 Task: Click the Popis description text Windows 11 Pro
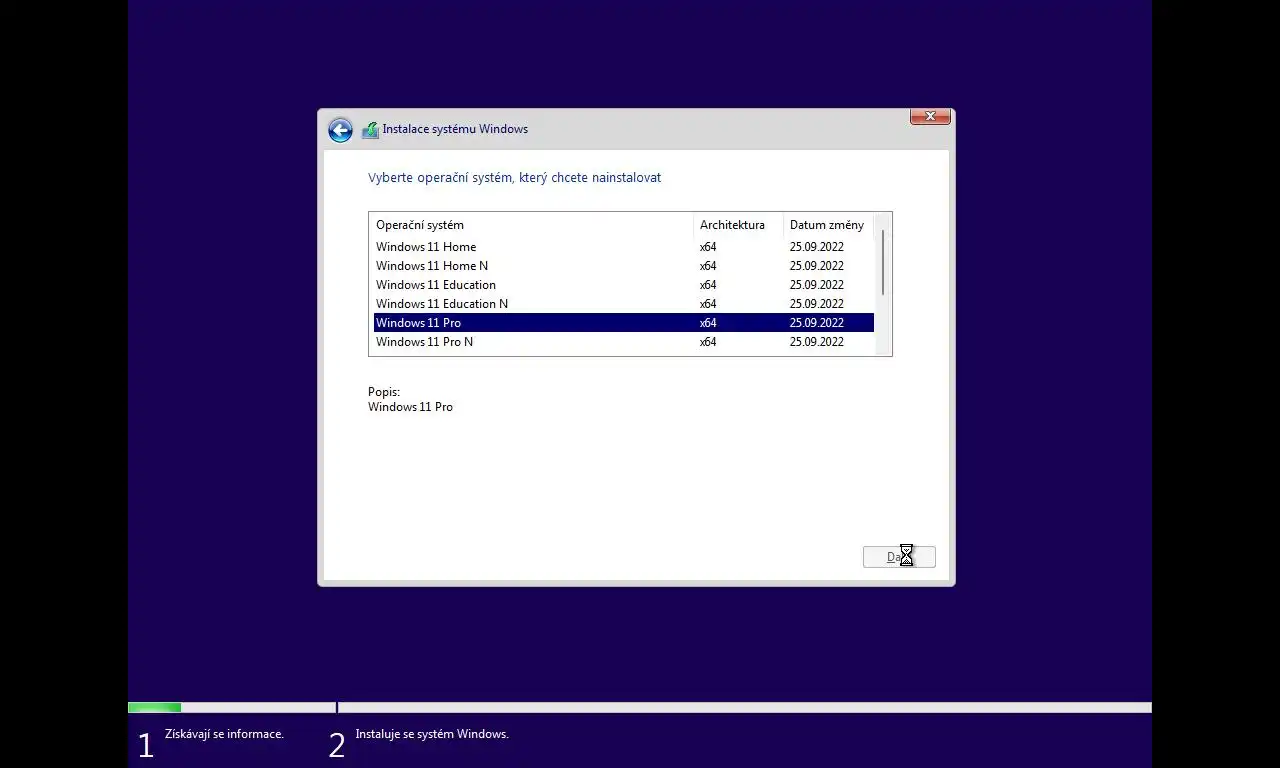click(x=410, y=407)
